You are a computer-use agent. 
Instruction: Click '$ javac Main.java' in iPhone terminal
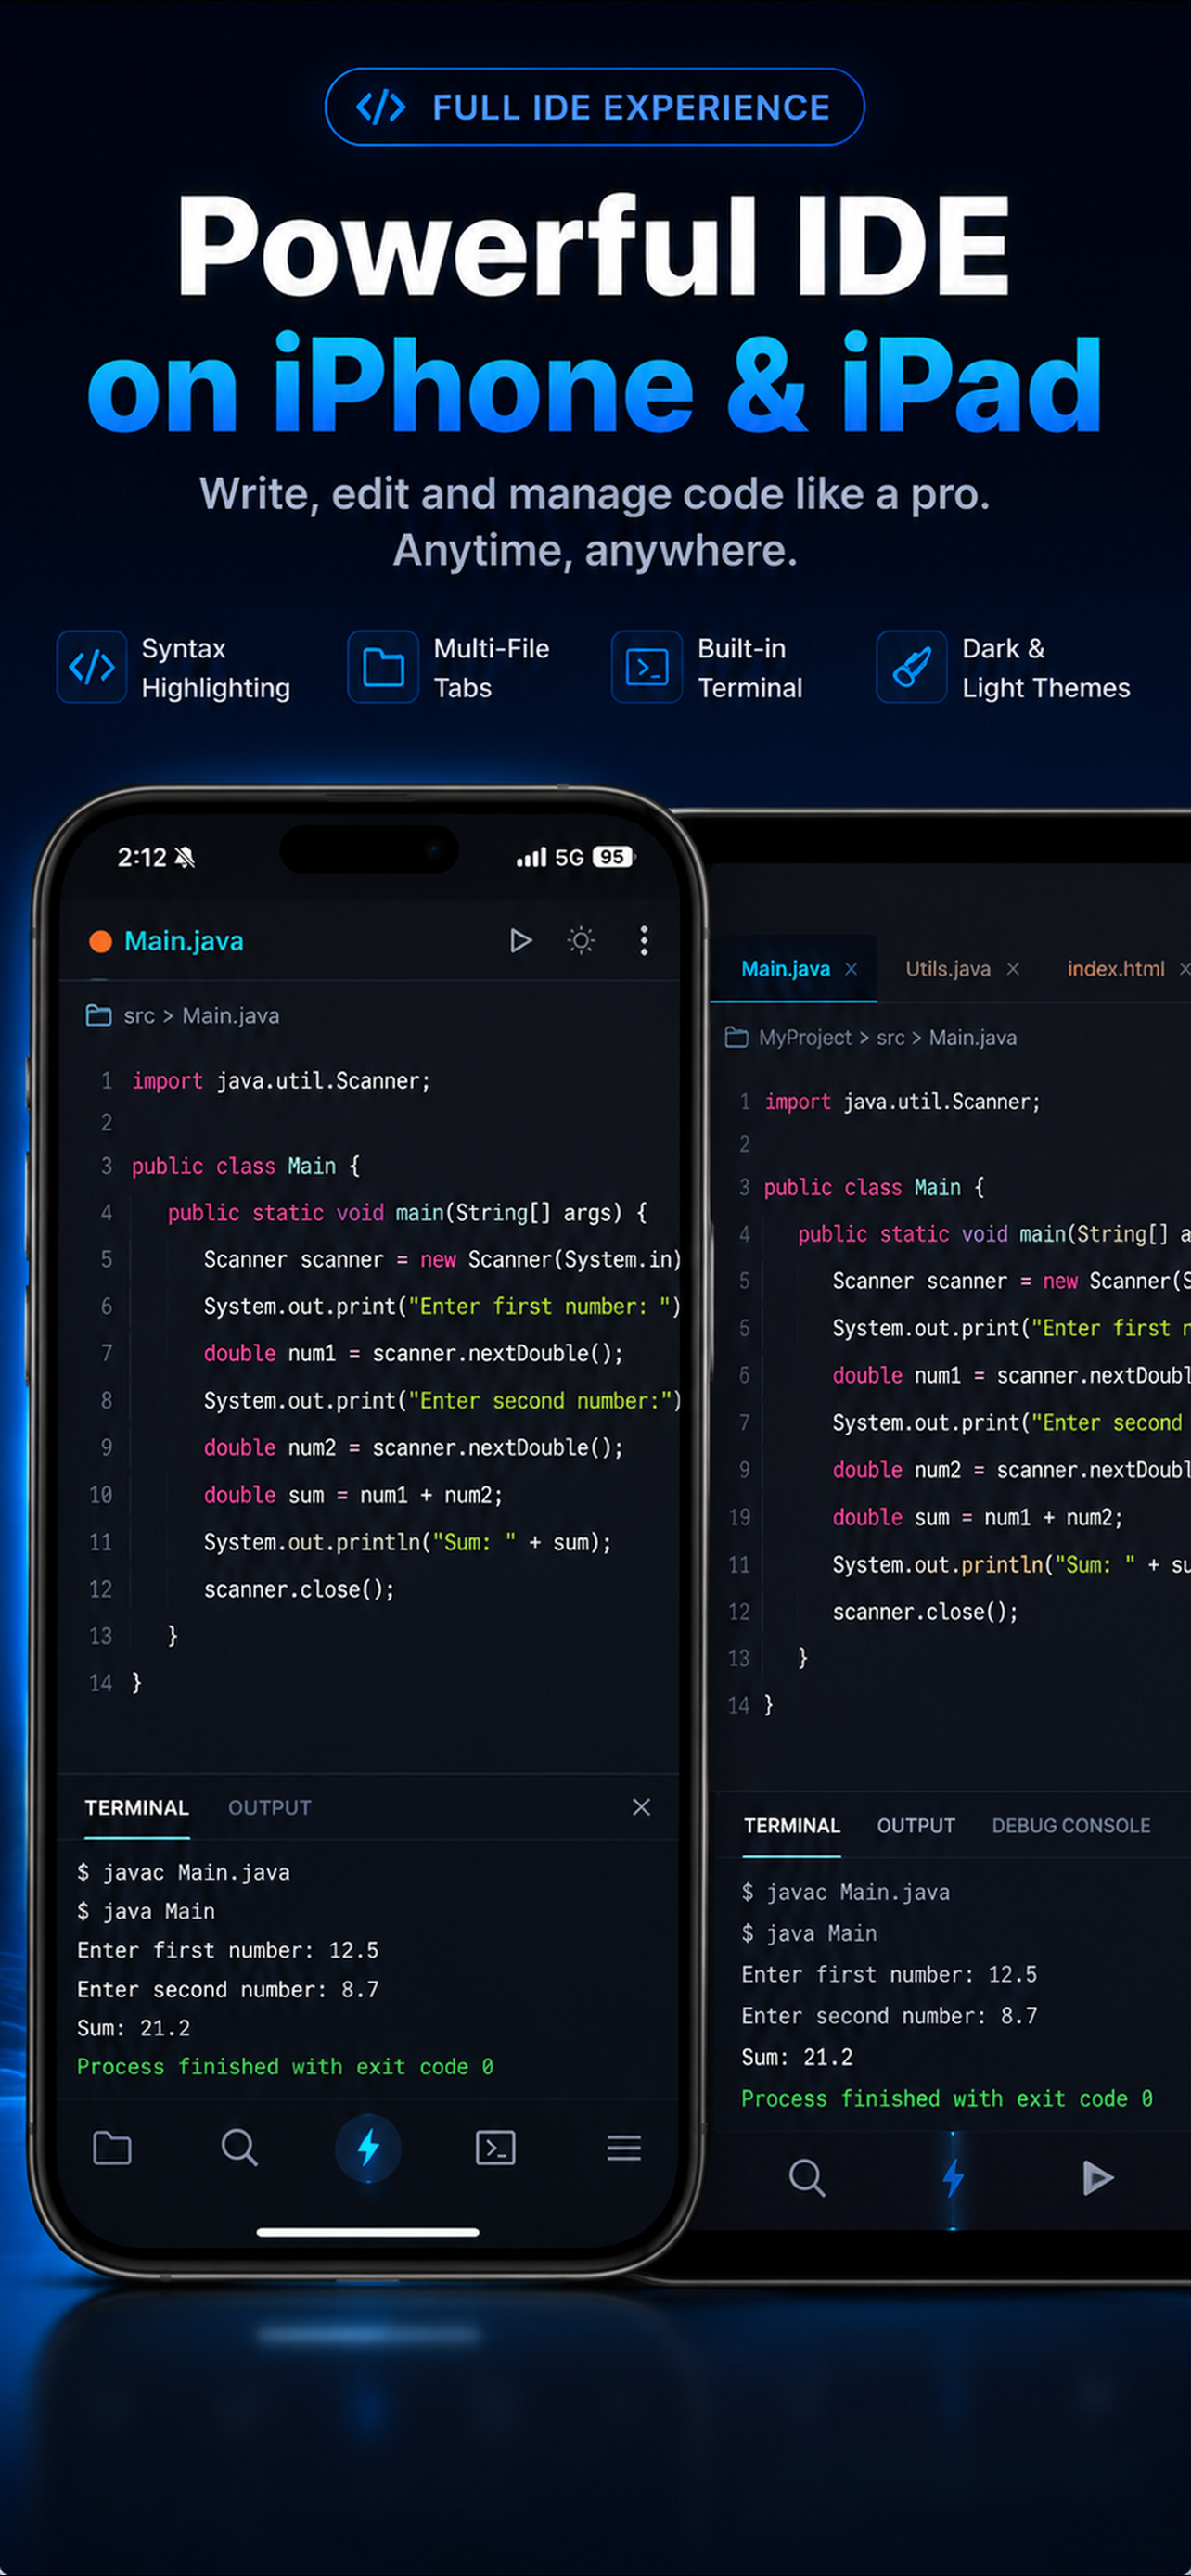pyautogui.click(x=183, y=1872)
